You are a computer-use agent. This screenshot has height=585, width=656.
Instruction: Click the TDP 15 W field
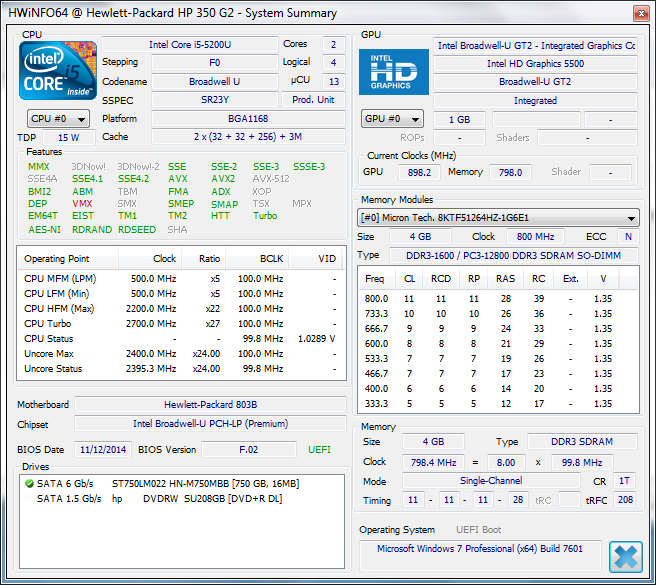click(x=69, y=137)
